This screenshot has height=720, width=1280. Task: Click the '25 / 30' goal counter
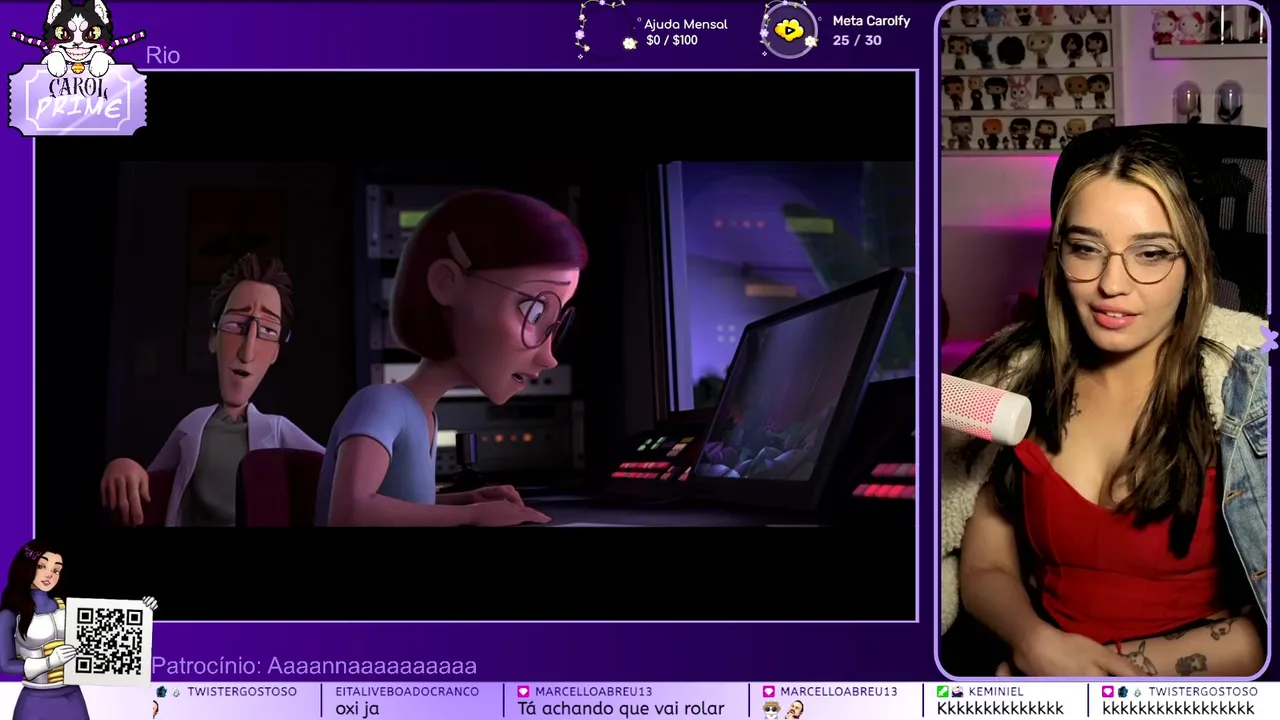857,40
